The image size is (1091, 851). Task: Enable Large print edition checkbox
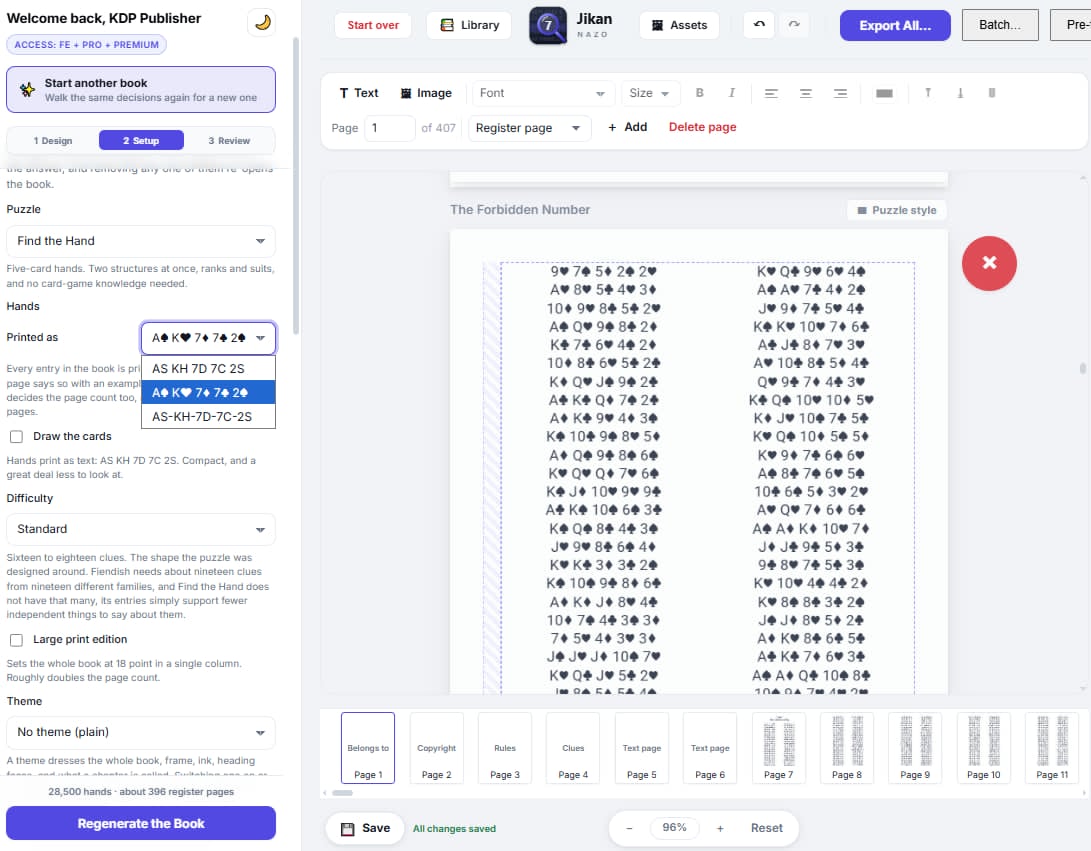click(17, 640)
